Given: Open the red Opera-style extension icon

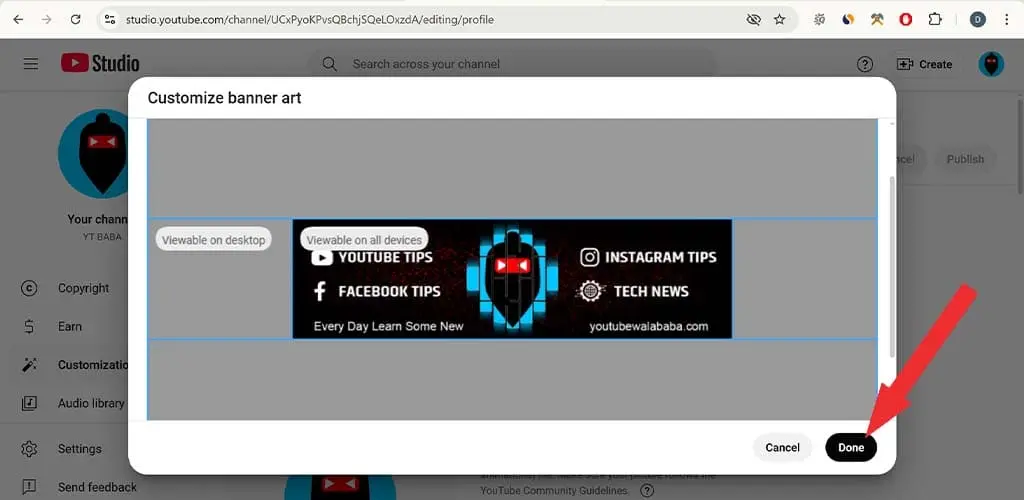Looking at the screenshot, I should point(906,20).
